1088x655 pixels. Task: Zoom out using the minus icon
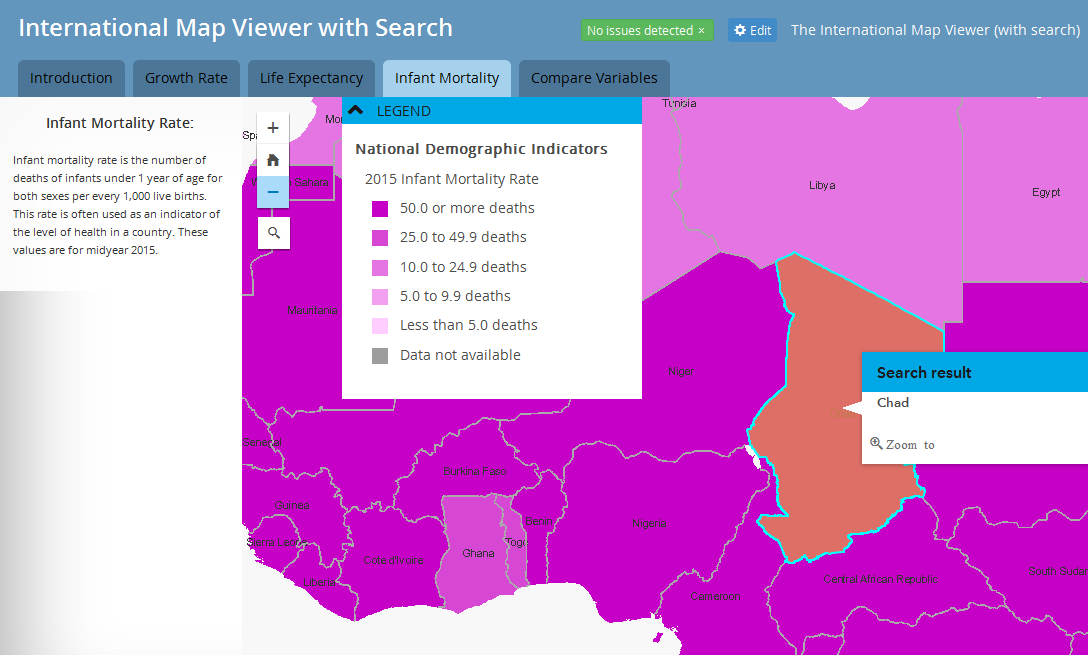(x=272, y=191)
